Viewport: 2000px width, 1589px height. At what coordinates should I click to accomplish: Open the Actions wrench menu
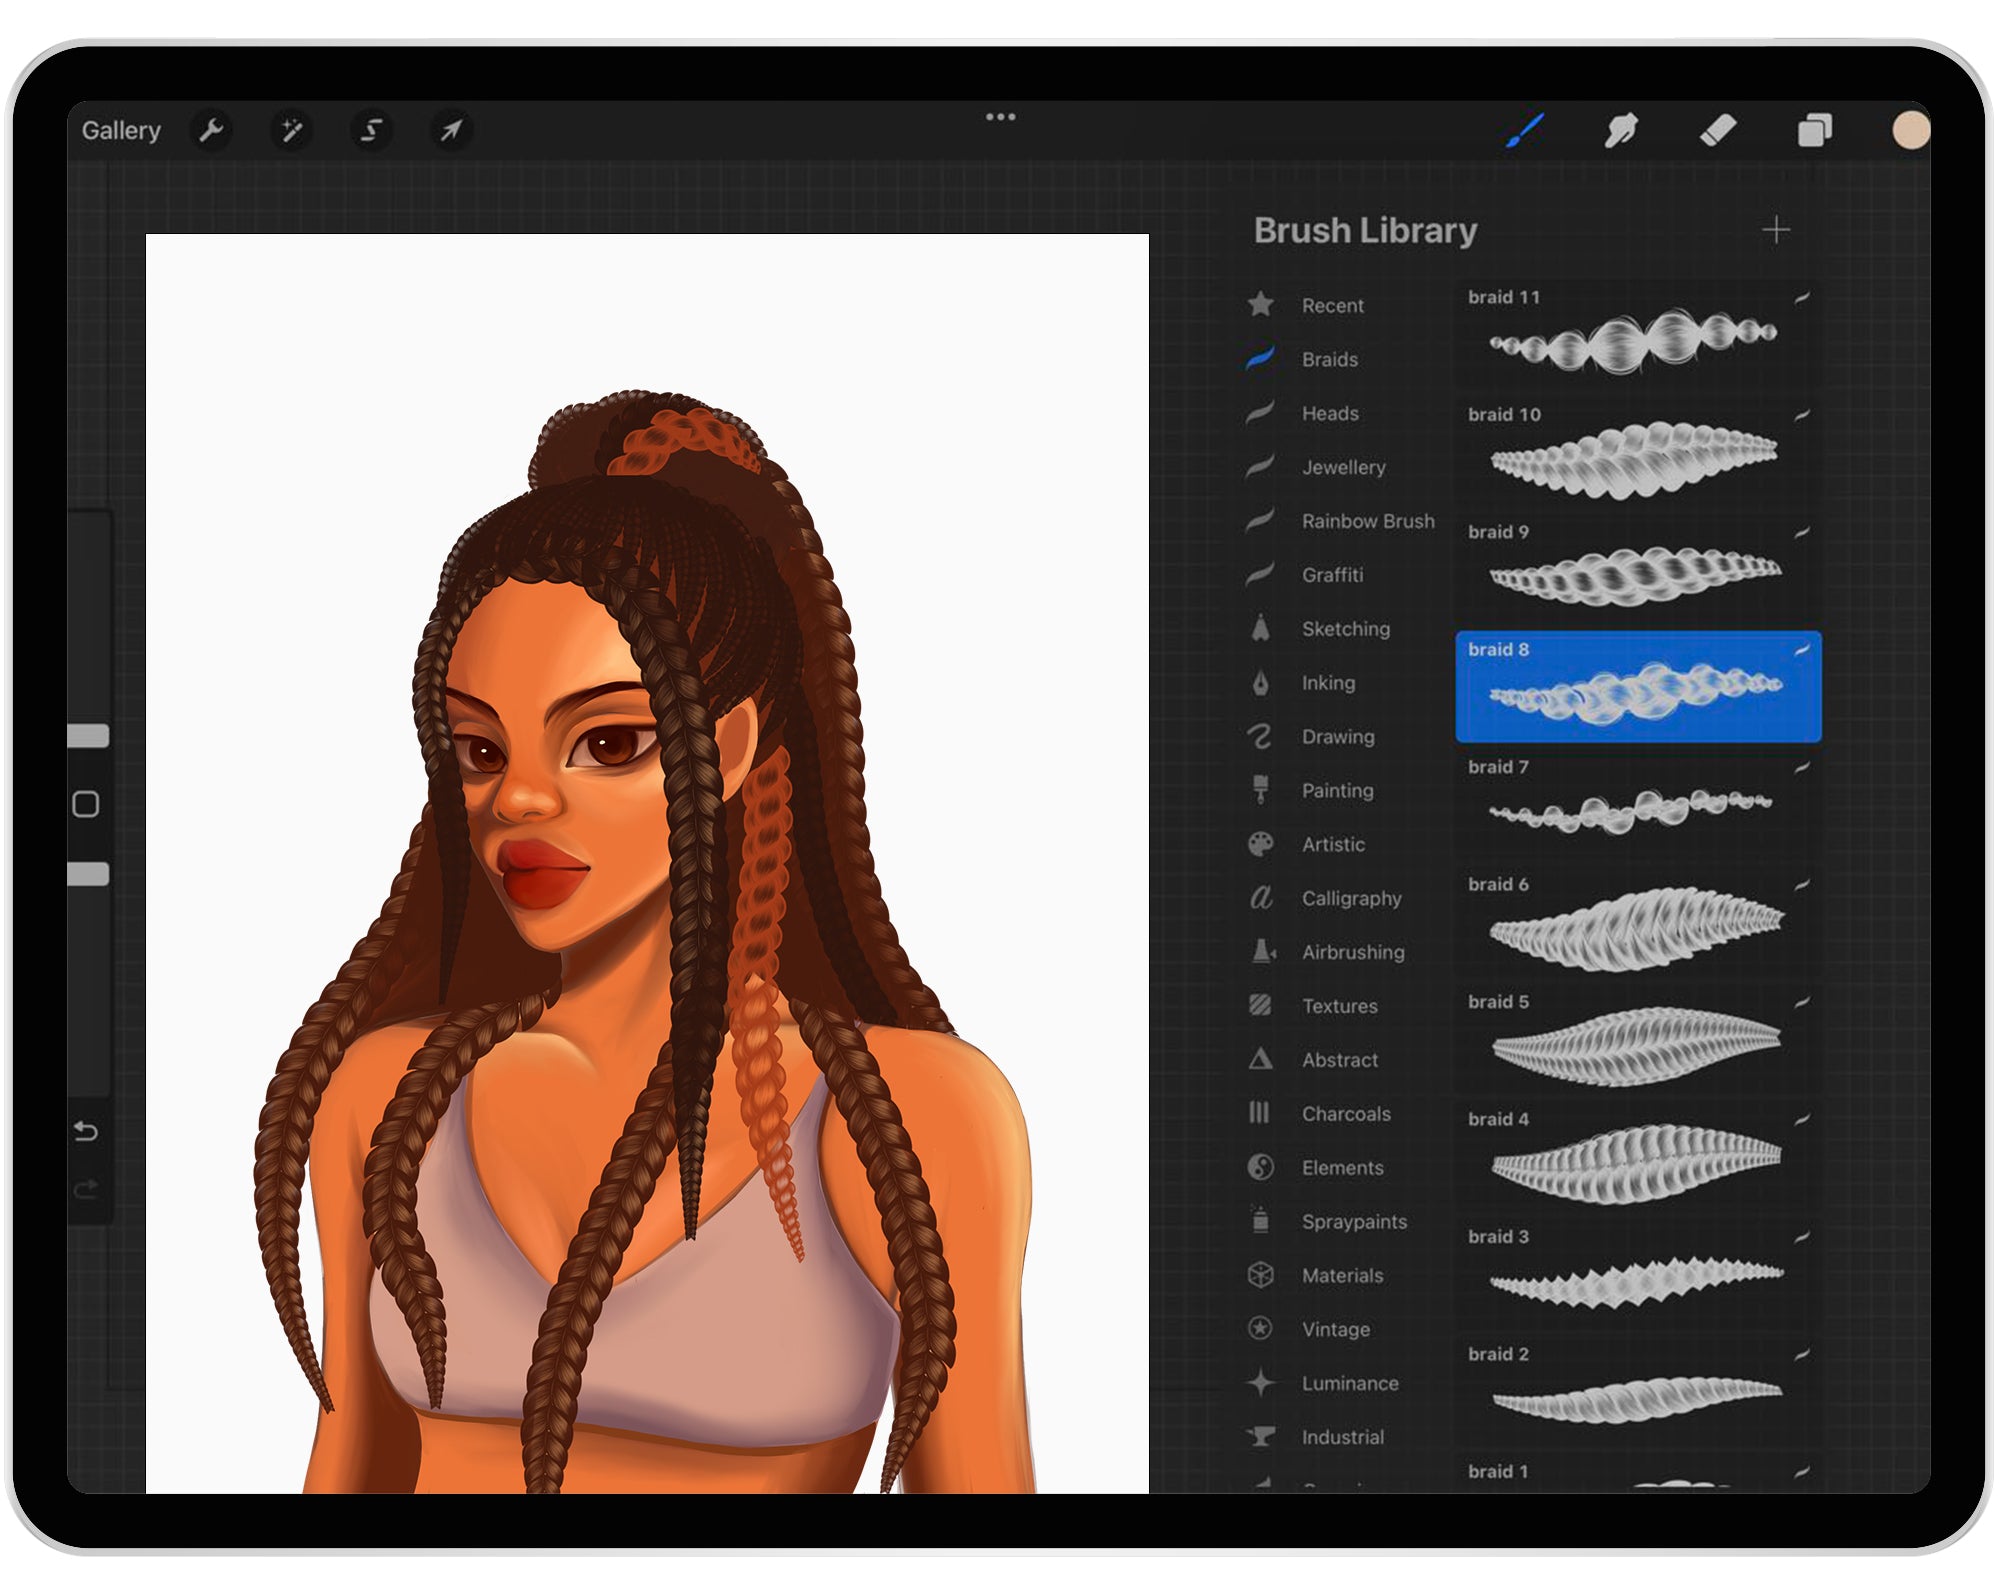click(x=211, y=130)
